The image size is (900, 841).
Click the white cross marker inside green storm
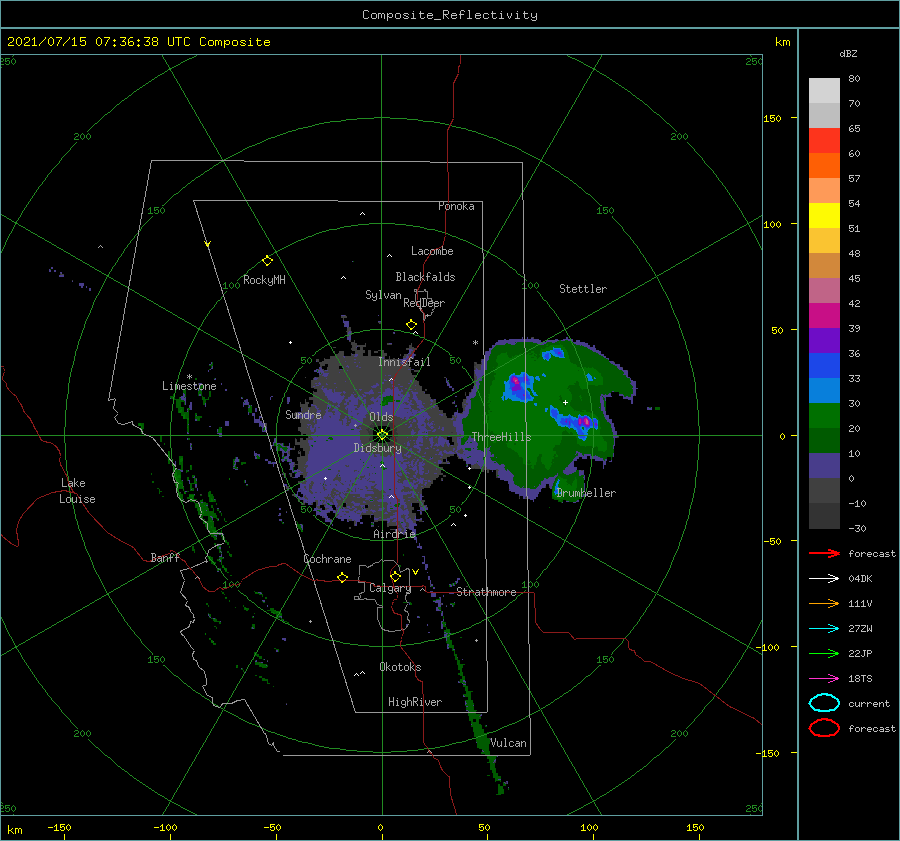tap(565, 402)
